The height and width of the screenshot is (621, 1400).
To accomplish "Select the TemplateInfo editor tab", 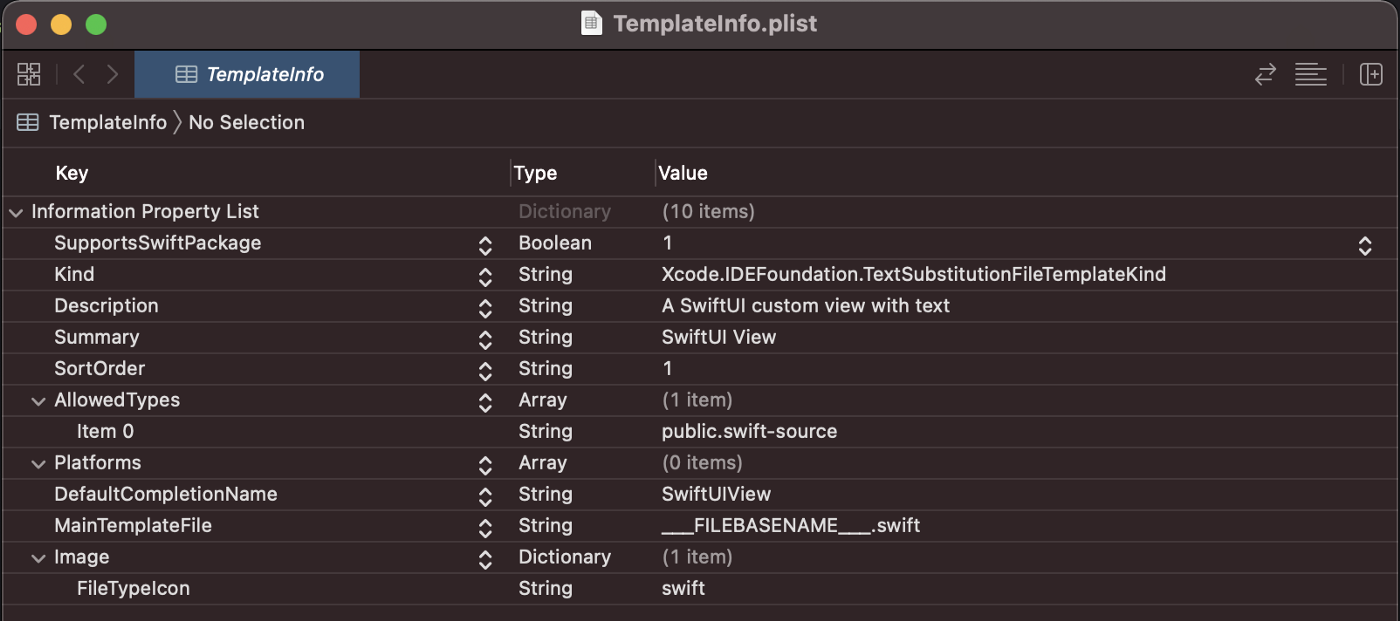I will pyautogui.click(x=247, y=74).
